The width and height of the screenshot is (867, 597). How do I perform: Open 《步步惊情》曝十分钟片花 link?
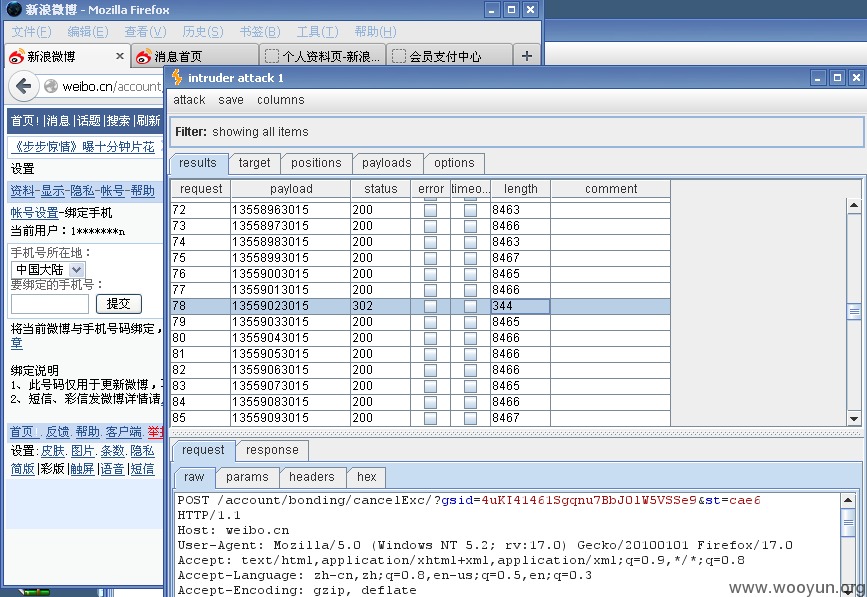tap(82, 147)
